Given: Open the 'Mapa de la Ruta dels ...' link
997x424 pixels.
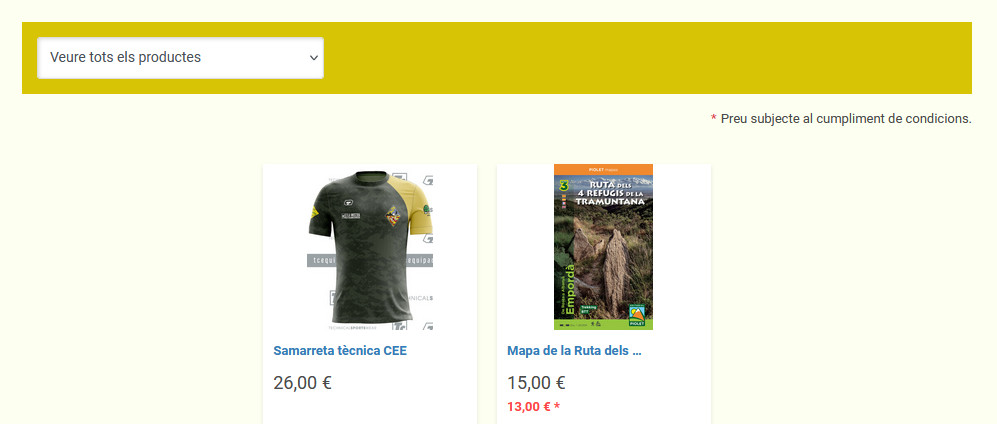Looking at the screenshot, I should pyautogui.click(x=574, y=351).
